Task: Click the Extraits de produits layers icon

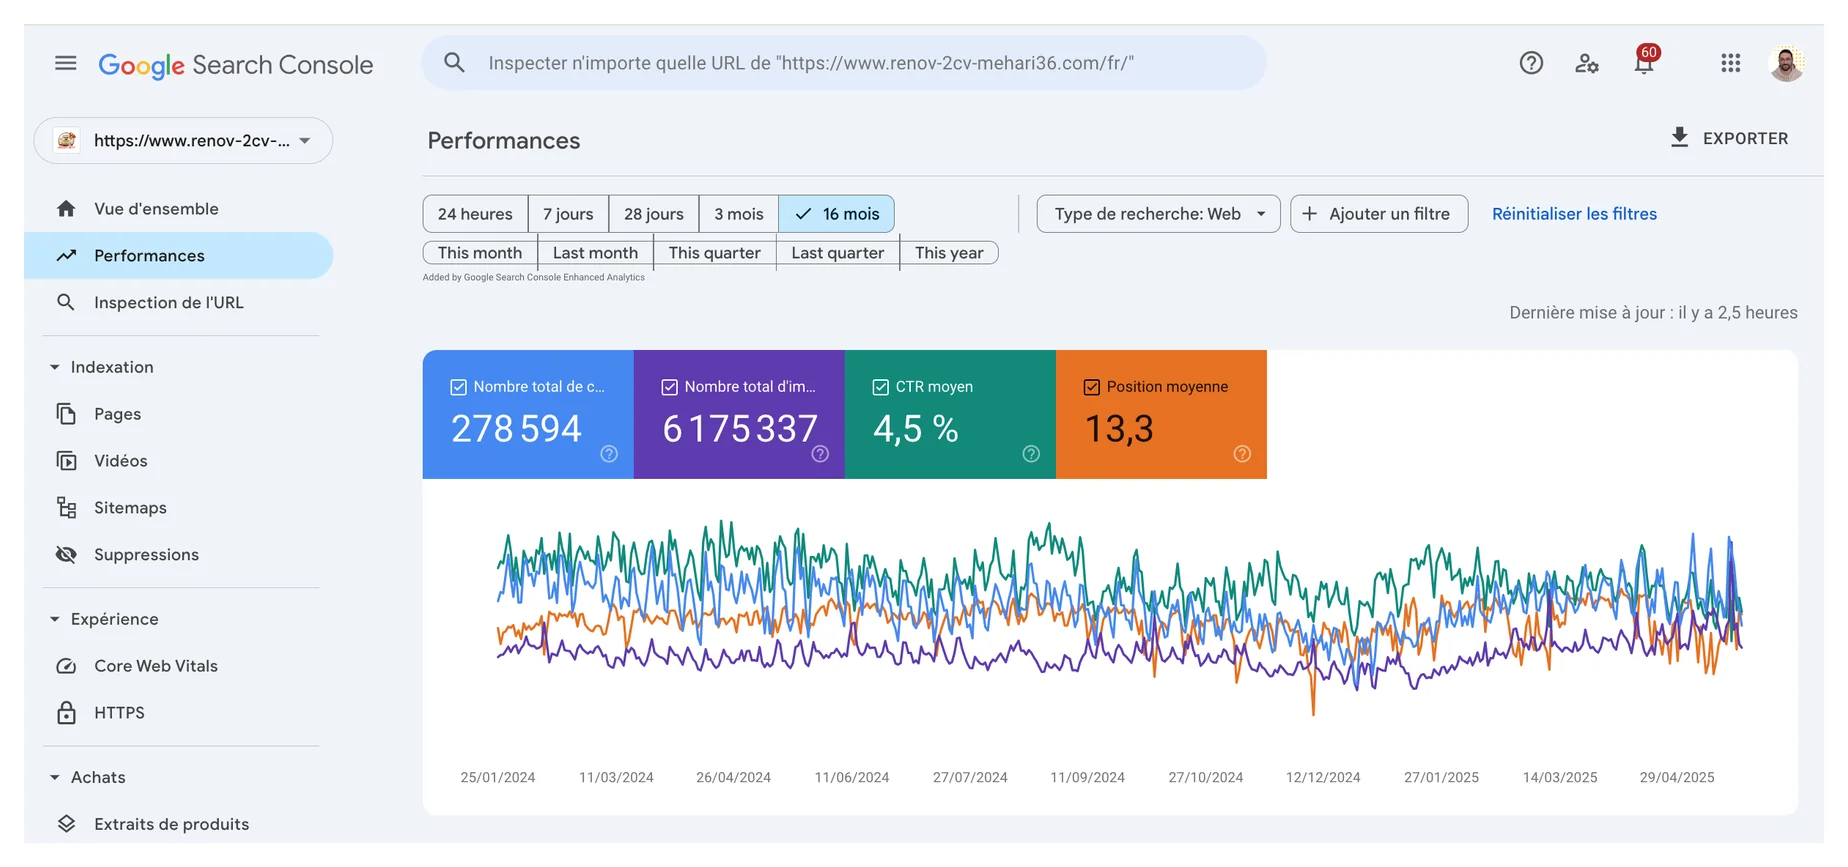Action: [66, 824]
